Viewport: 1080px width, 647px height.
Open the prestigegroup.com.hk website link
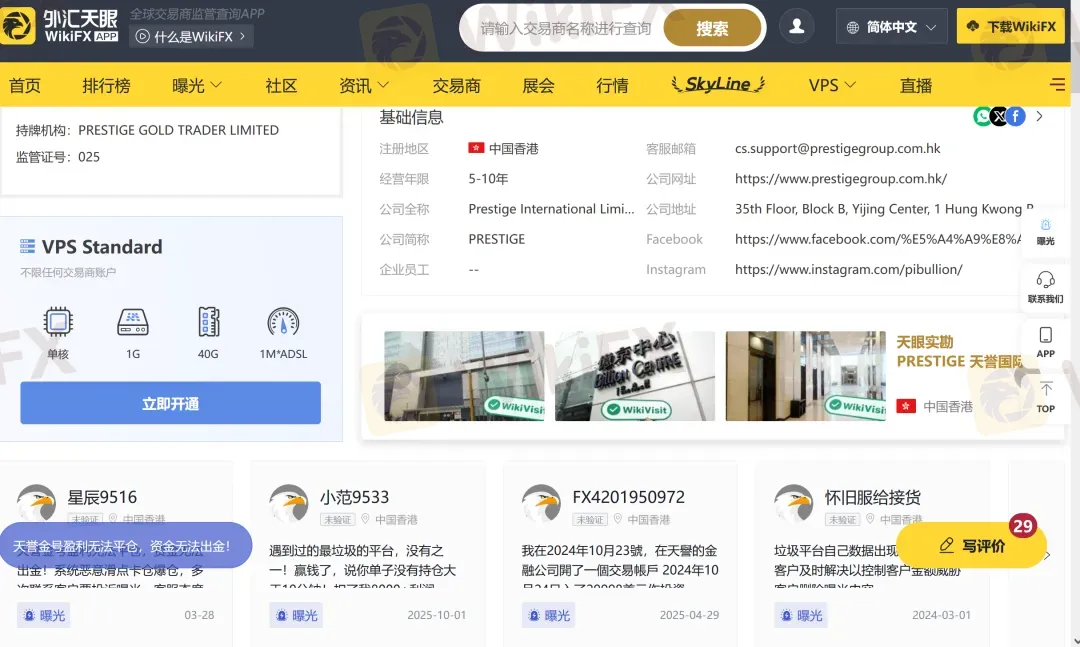pos(841,178)
